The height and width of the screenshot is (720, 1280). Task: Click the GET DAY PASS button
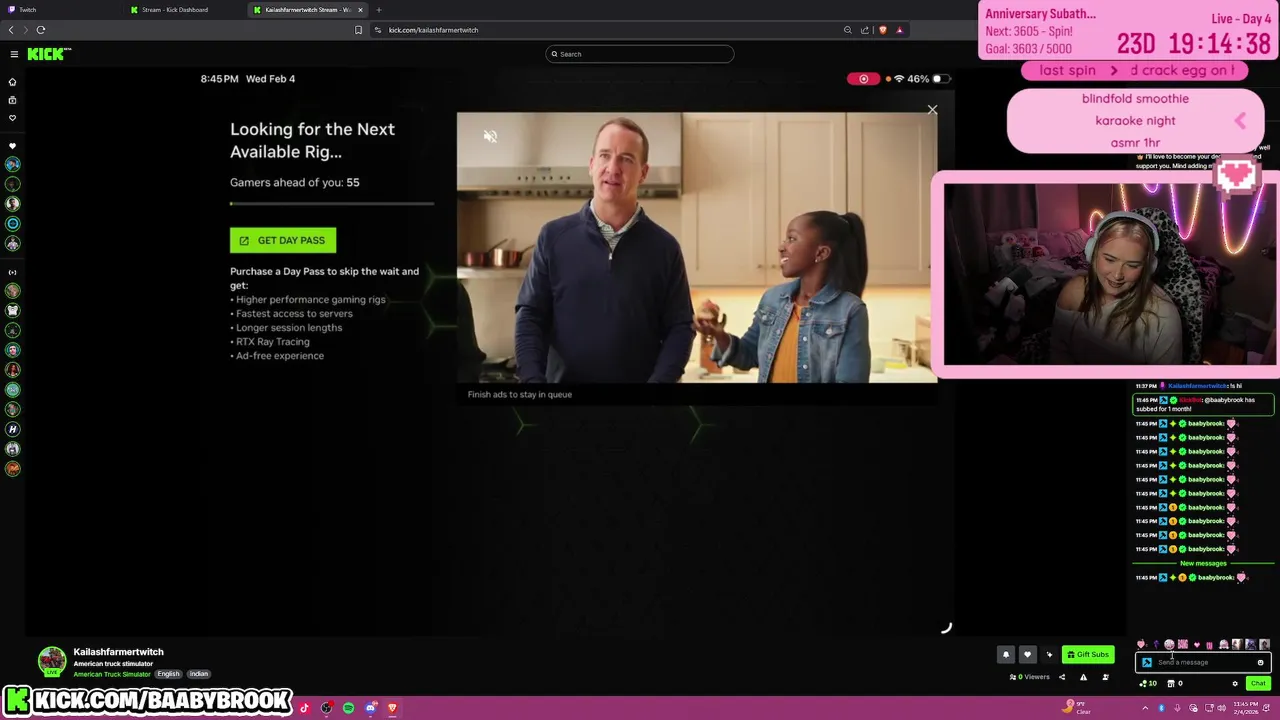tap(283, 240)
